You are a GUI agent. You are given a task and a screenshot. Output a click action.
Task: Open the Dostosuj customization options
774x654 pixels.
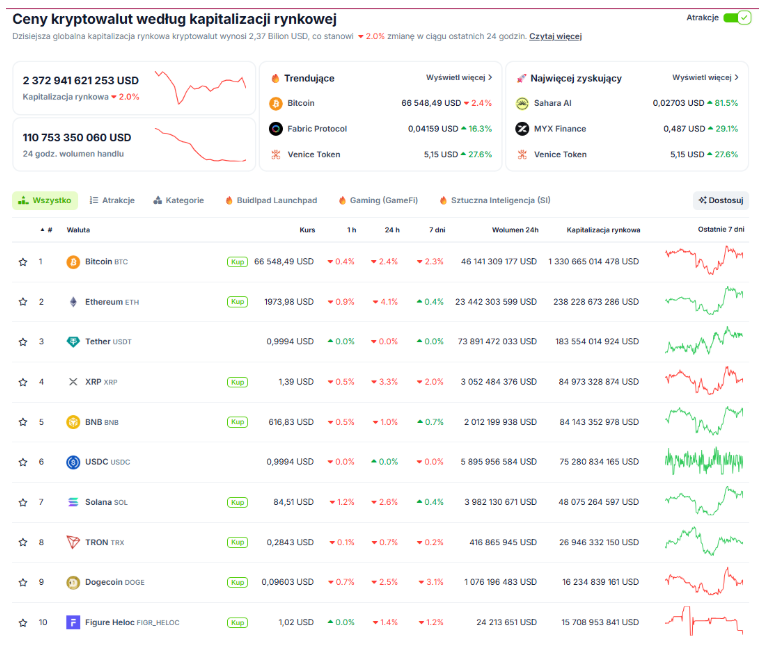(x=721, y=200)
